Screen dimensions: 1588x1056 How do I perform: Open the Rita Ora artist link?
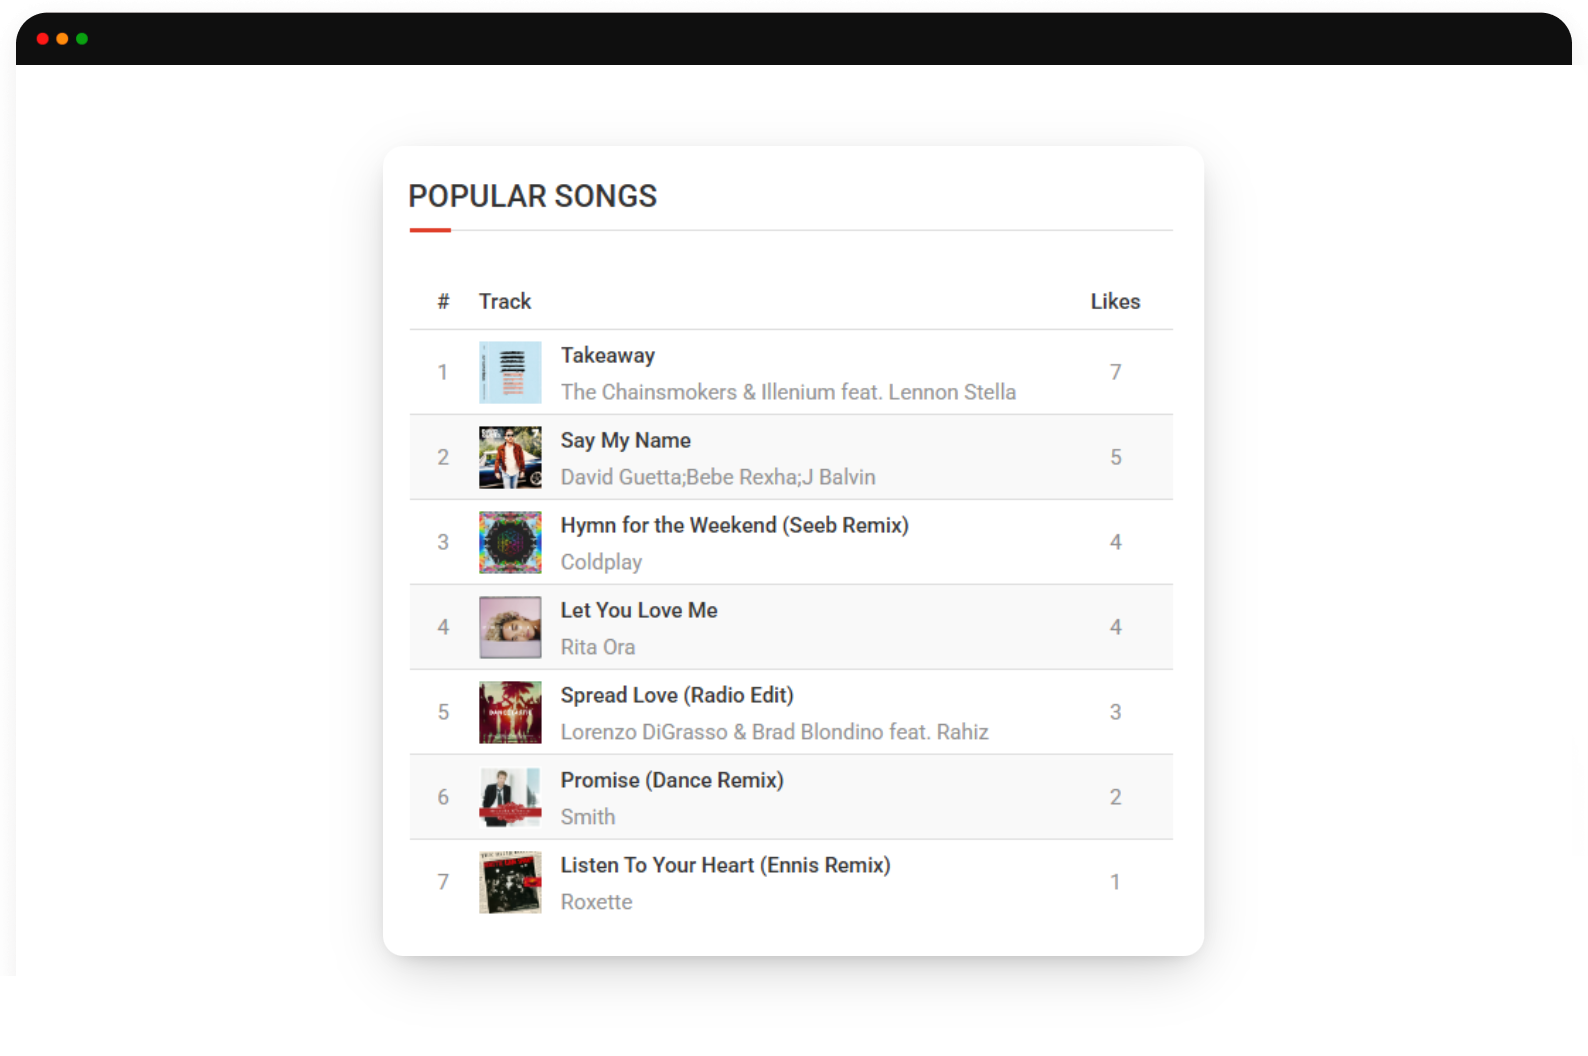(597, 647)
